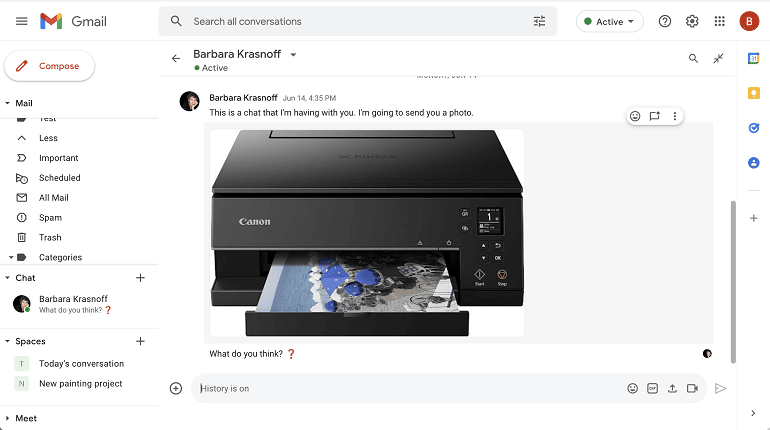Expand the Meet section
The height and width of the screenshot is (430, 770).
[8, 418]
